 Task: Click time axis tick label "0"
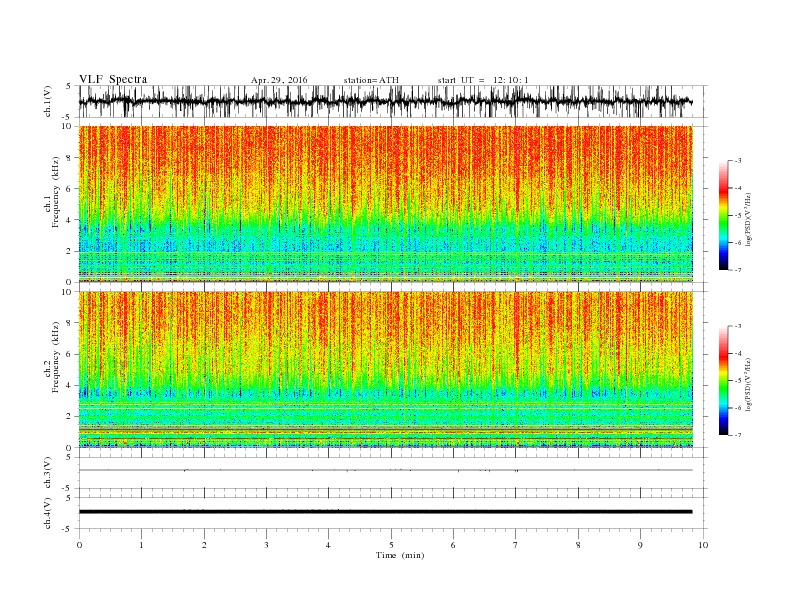click(x=79, y=545)
